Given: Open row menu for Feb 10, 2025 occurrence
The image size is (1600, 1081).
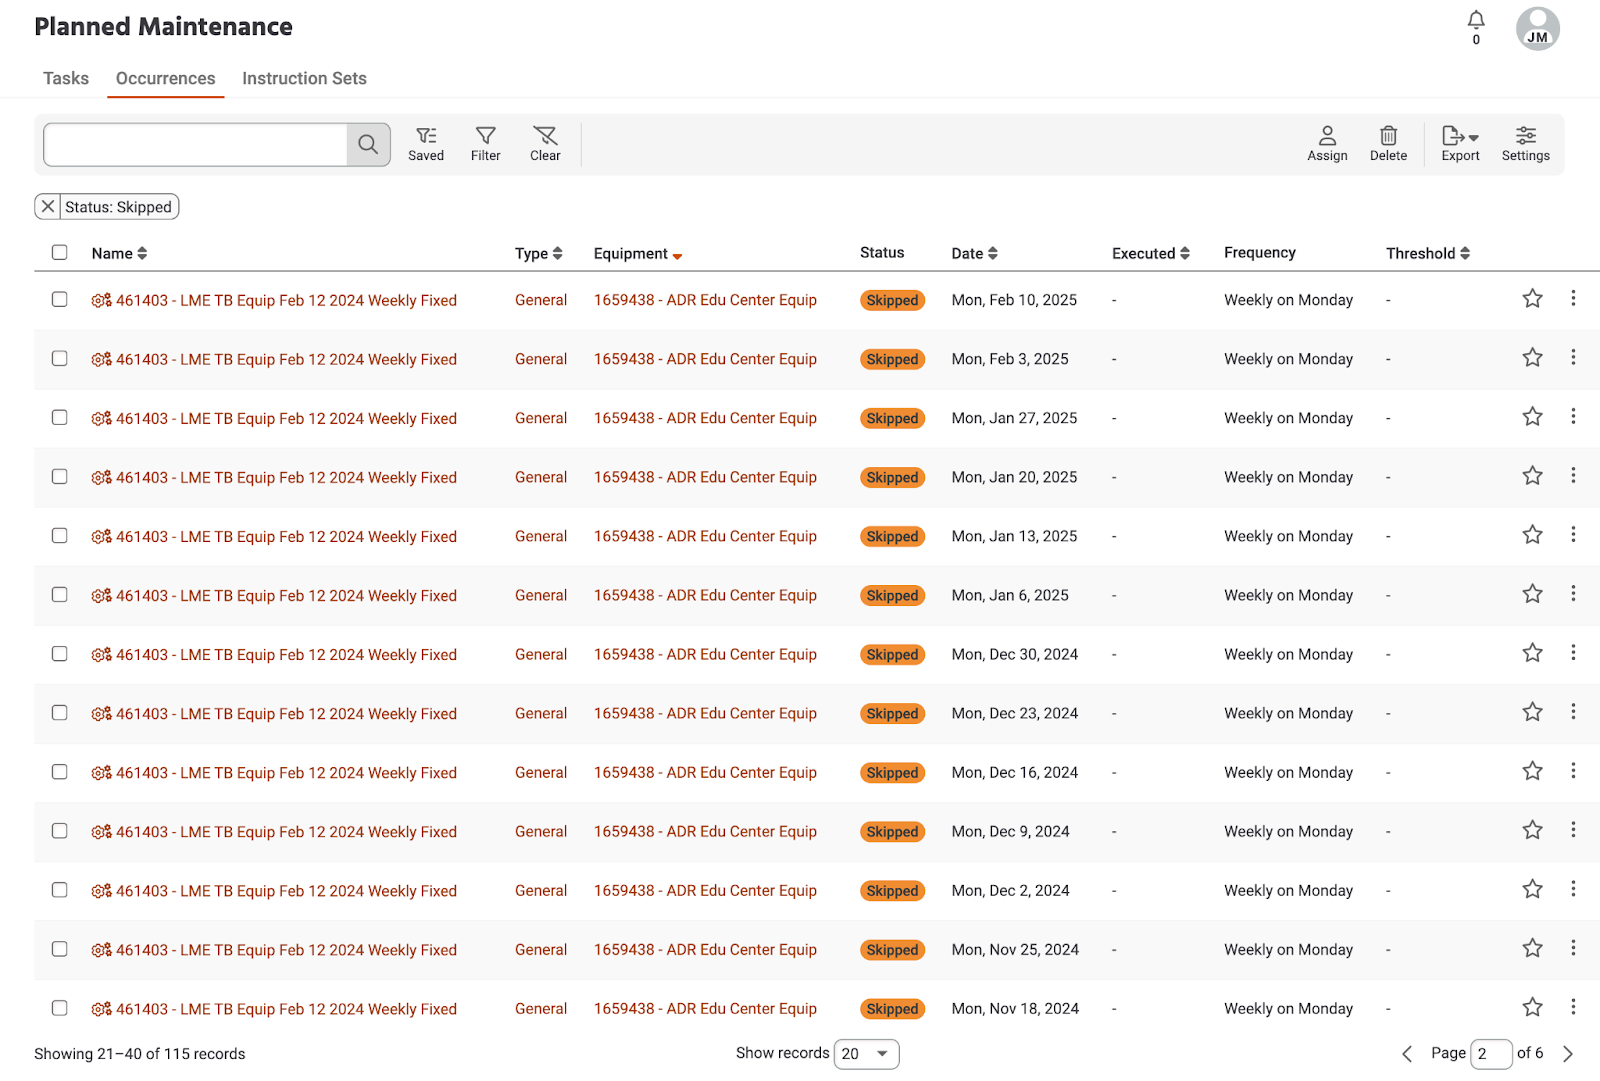Looking at the screenshot, I should pos(1573,298).
